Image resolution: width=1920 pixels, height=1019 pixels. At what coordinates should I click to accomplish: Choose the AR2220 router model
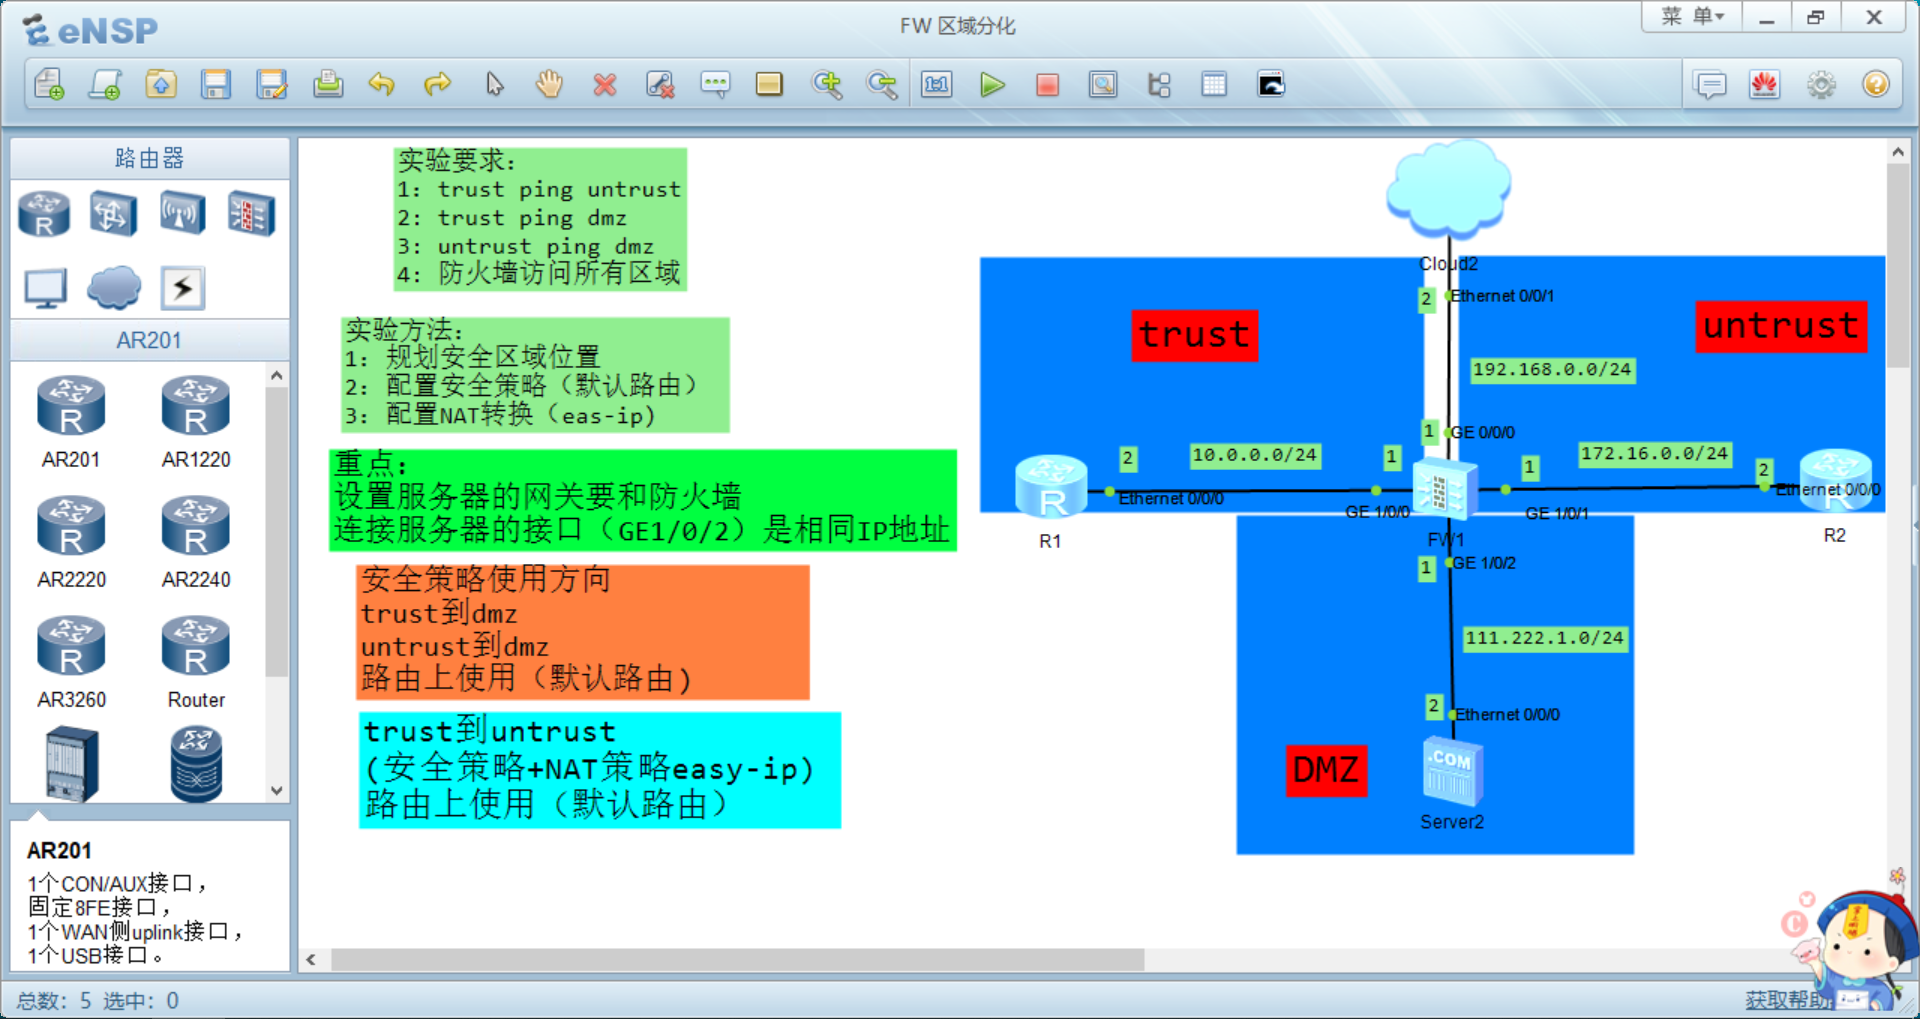point(71,541)
